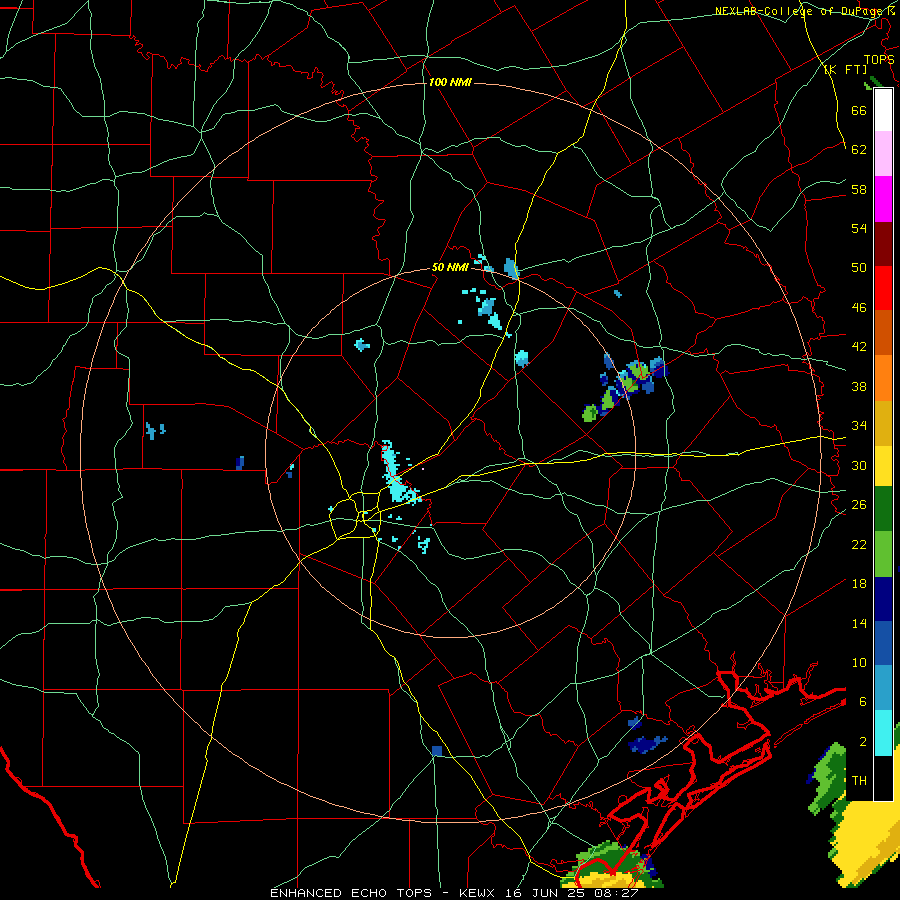Click the 14 value on the legend
The image size is (900, 900).
(x=859, y=623)
